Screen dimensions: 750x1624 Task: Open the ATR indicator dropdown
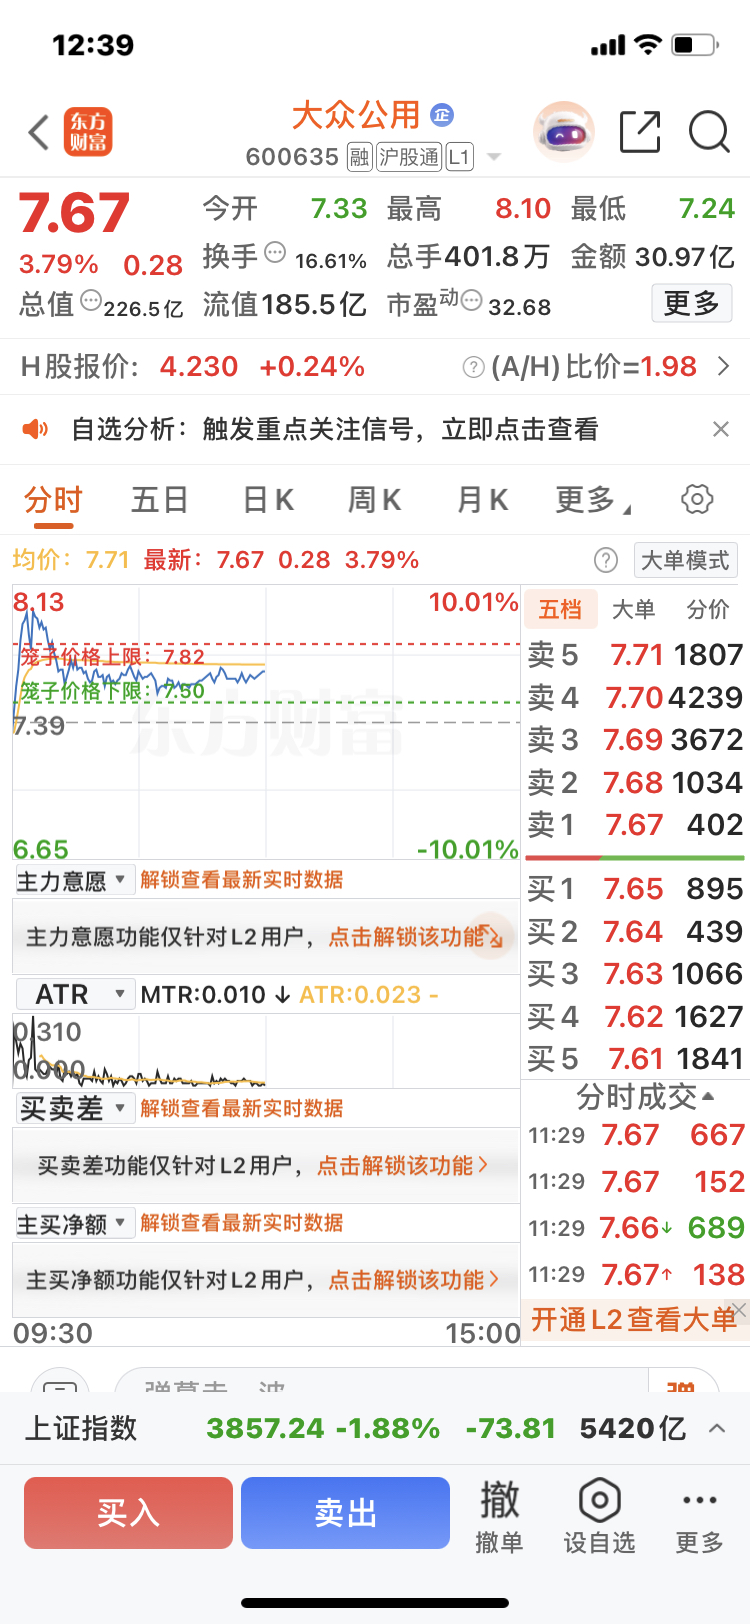76,994
